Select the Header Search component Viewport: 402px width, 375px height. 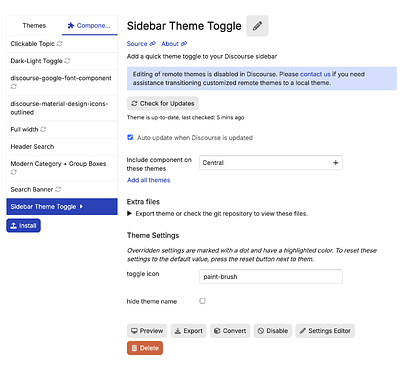(x=62, y=147)
